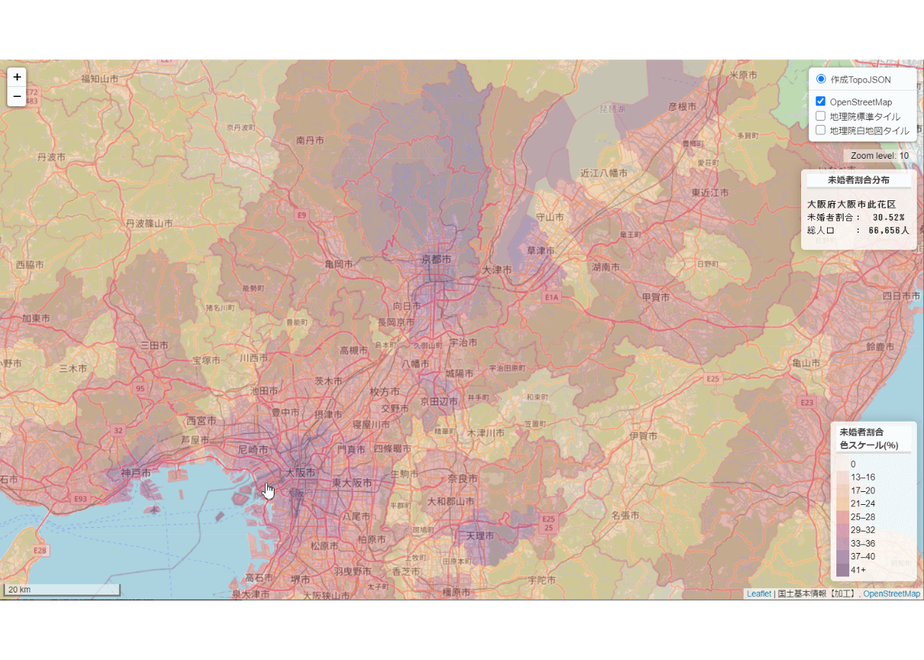Click the 三田市 label on the map

(x=154, y=345)
